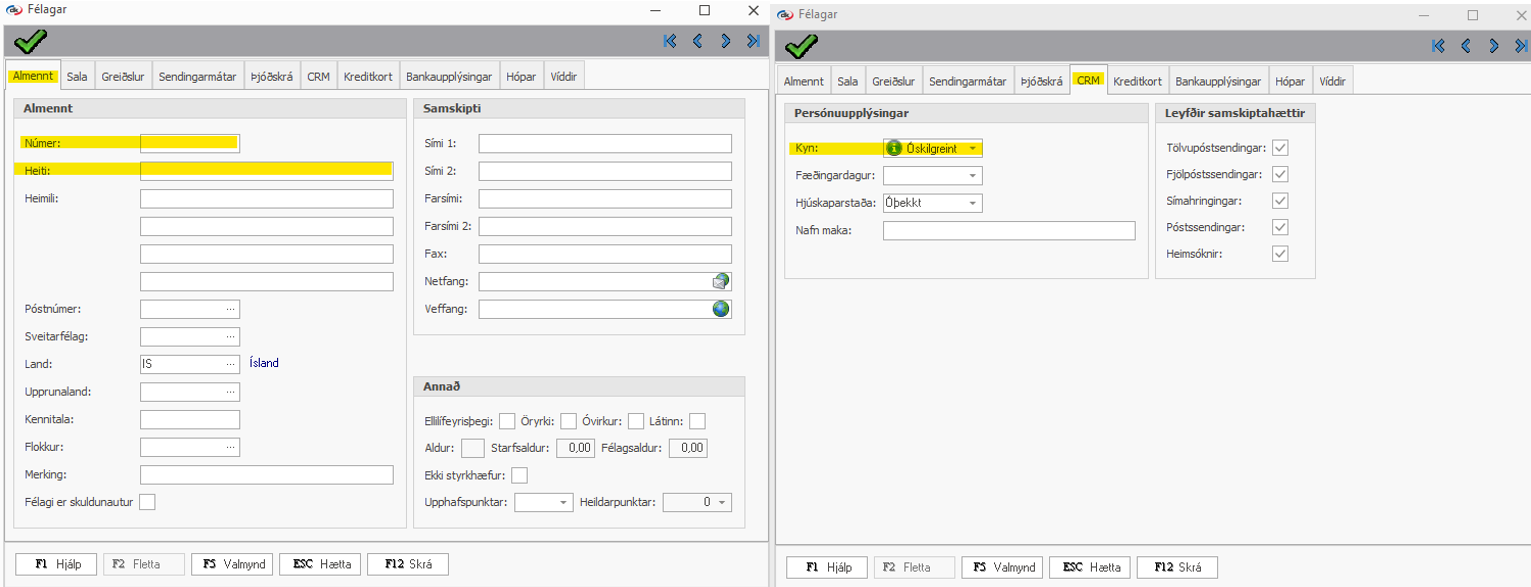Go to next record in right window
Image resolution: width=1531 pixels, height=587 pixels.
click(x=1493, y=46)
